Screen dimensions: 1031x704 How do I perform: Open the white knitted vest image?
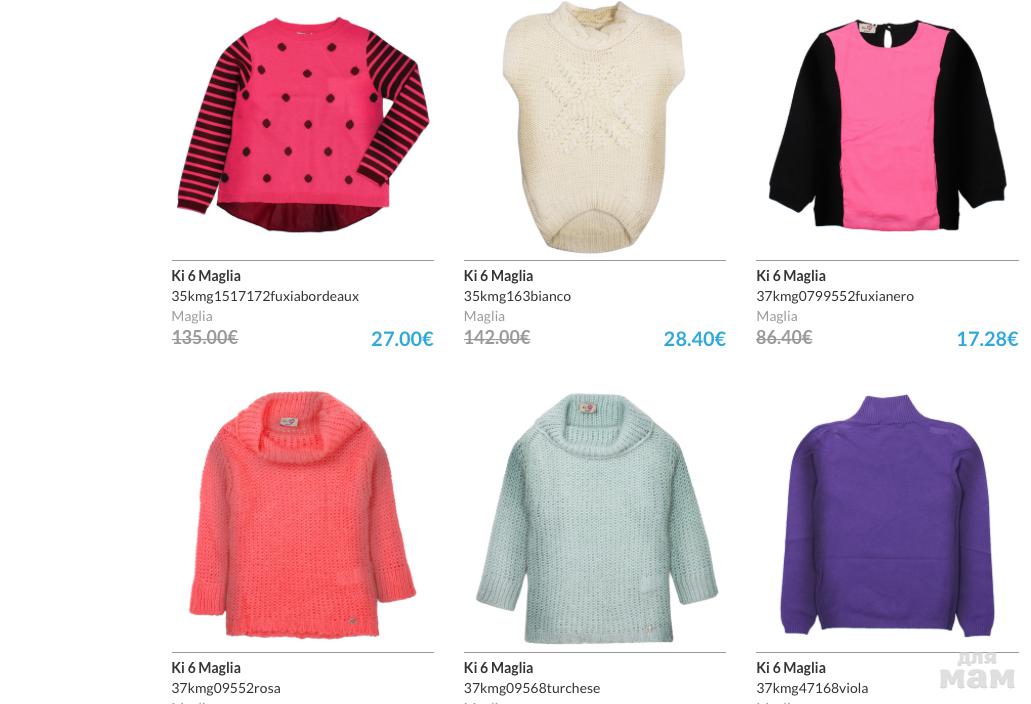594,127
